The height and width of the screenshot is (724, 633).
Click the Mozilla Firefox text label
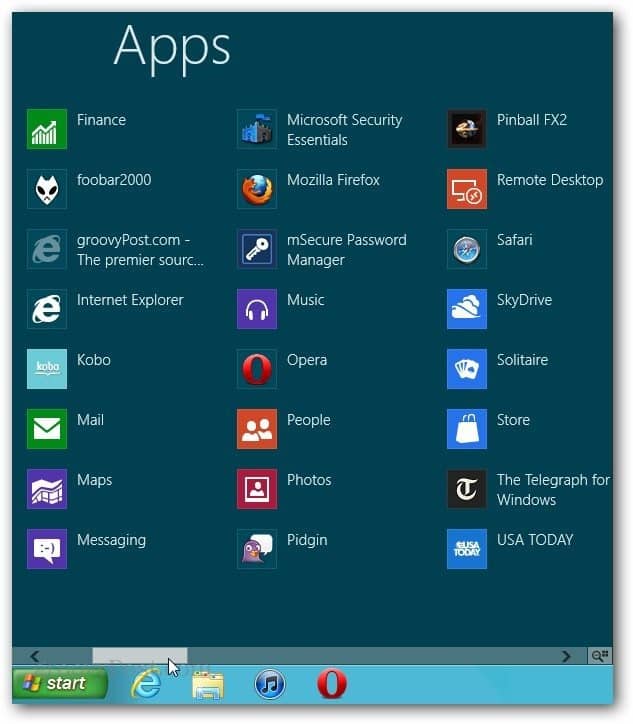pyautogui.click(x=333, y=180)
